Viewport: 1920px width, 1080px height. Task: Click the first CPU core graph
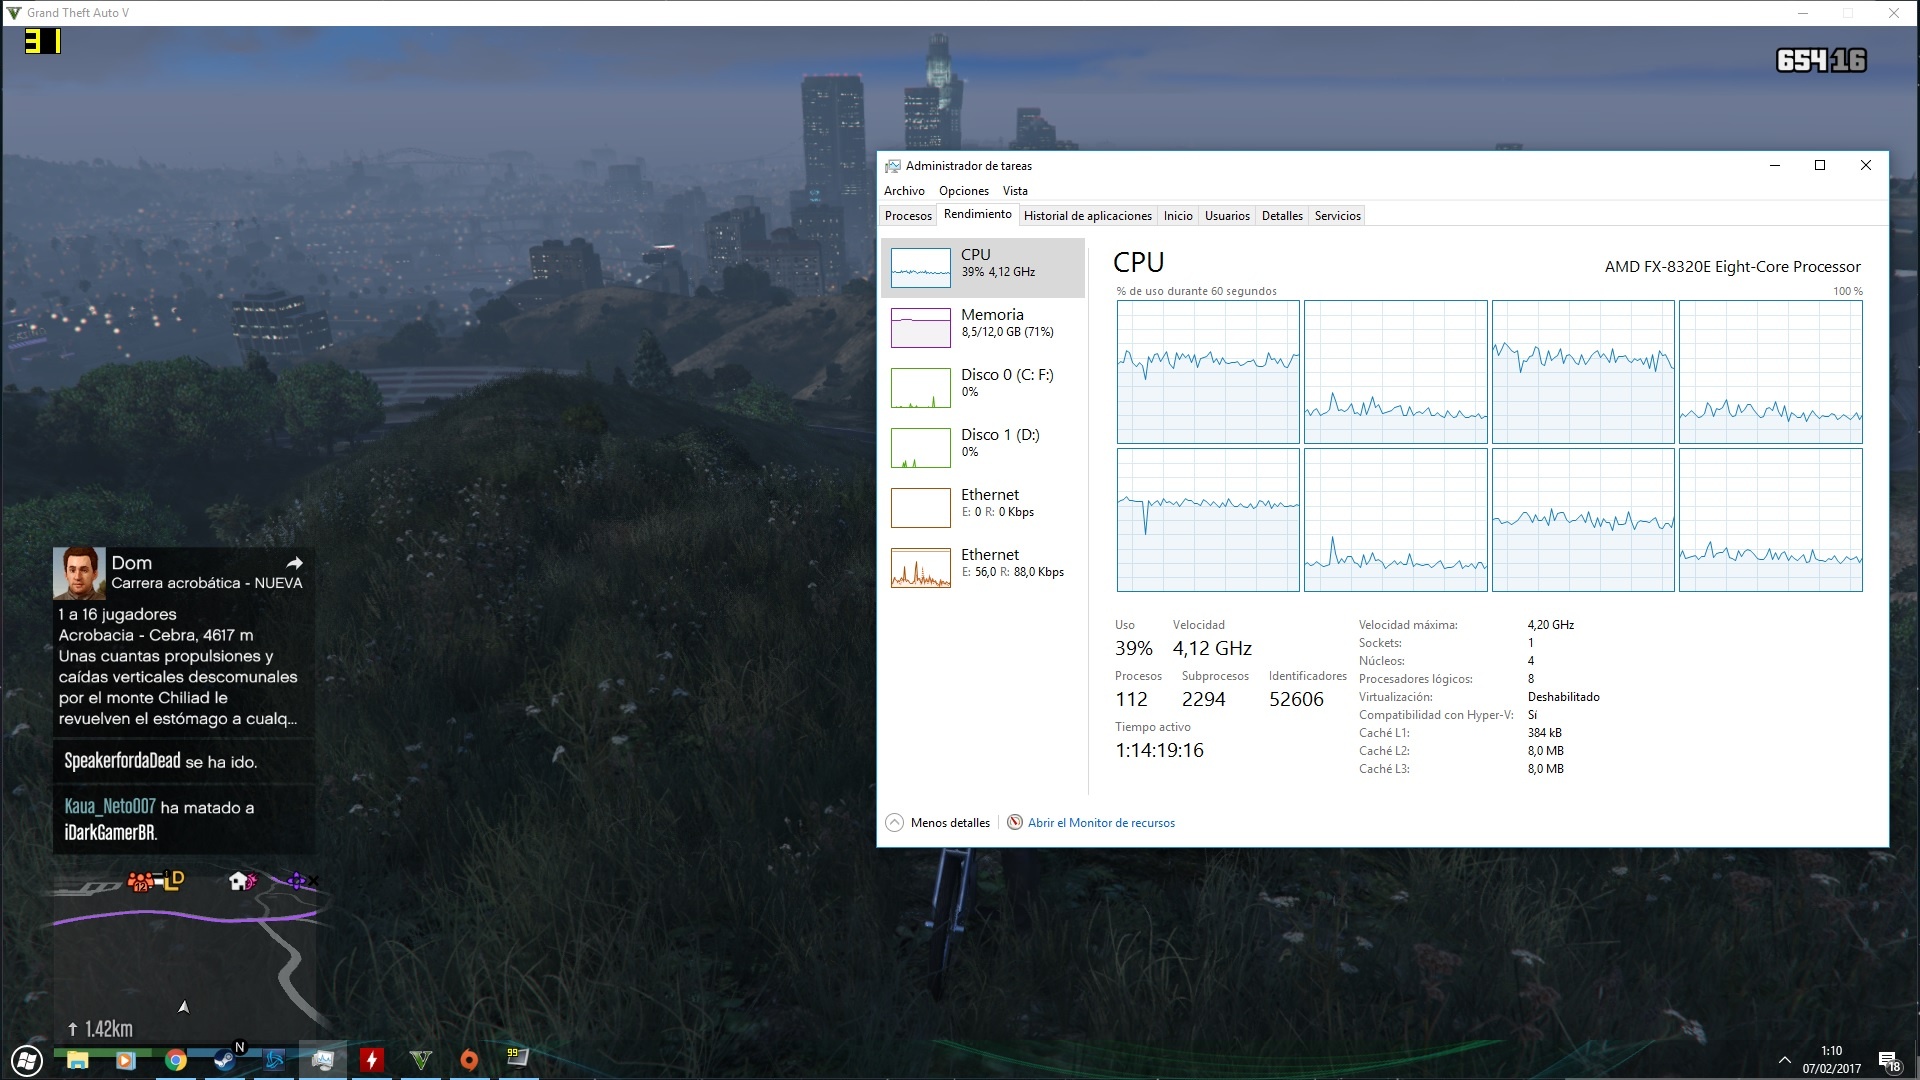(1208, 372)
